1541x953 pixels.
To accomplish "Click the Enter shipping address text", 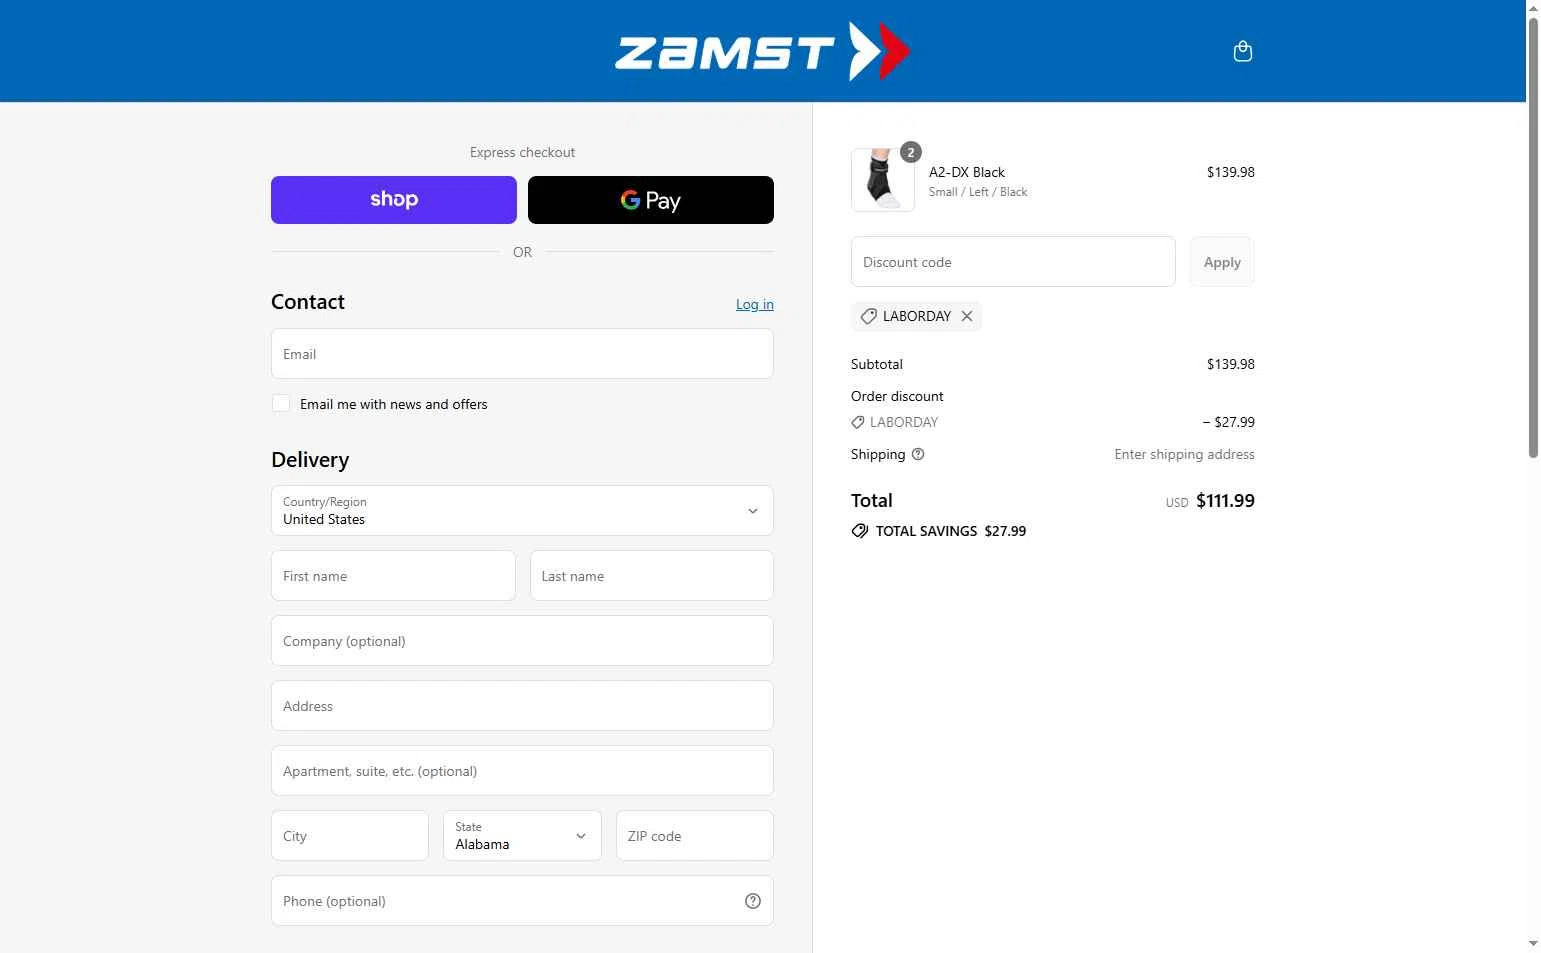I will point(1184,454).
